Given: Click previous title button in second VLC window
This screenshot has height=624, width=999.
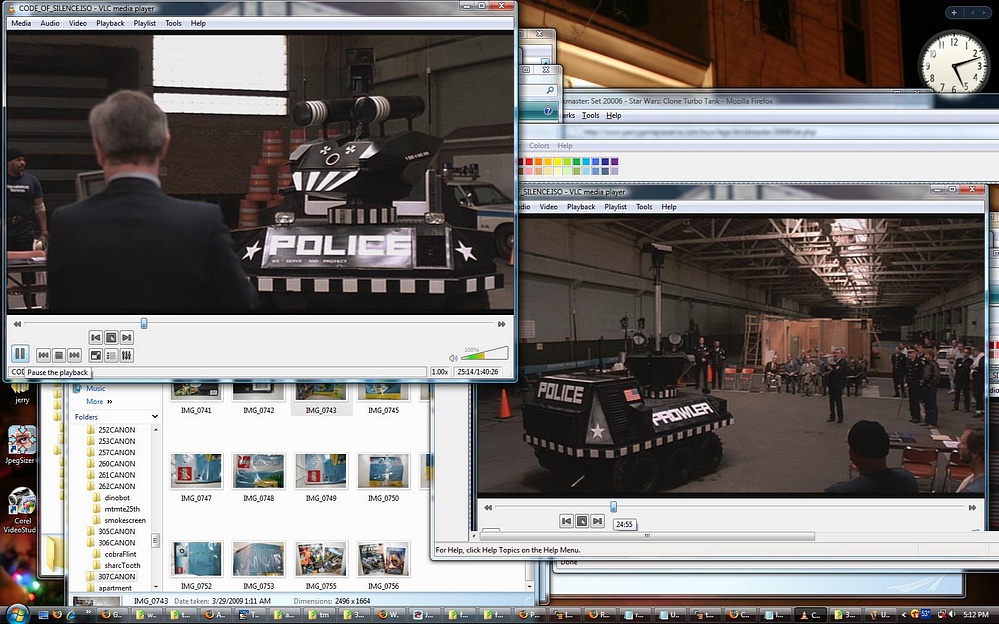Looking at the screenshot, I should tap(566, 521).
